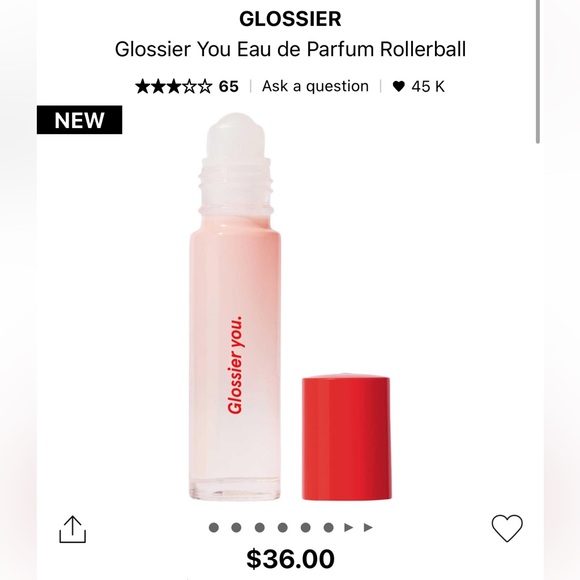Image resolution: width=580 pixels, height=580 pixels.
Task: Play the first video carousel indicator
Action: [x=348, y=527]
